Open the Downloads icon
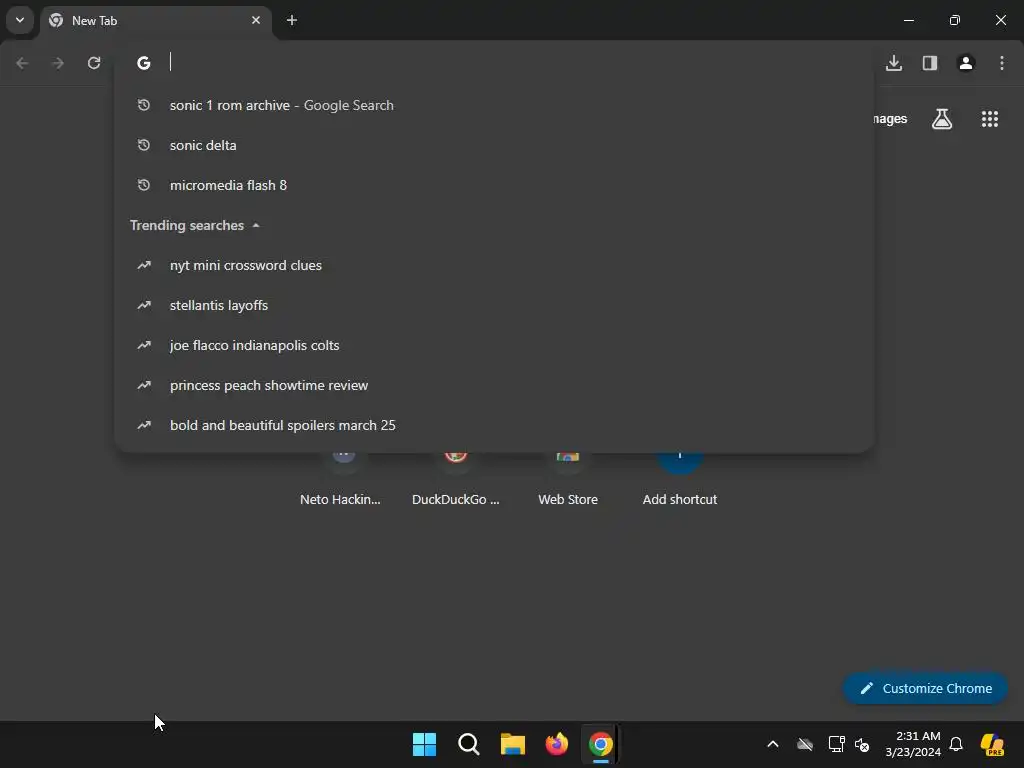 pos(894,63)
